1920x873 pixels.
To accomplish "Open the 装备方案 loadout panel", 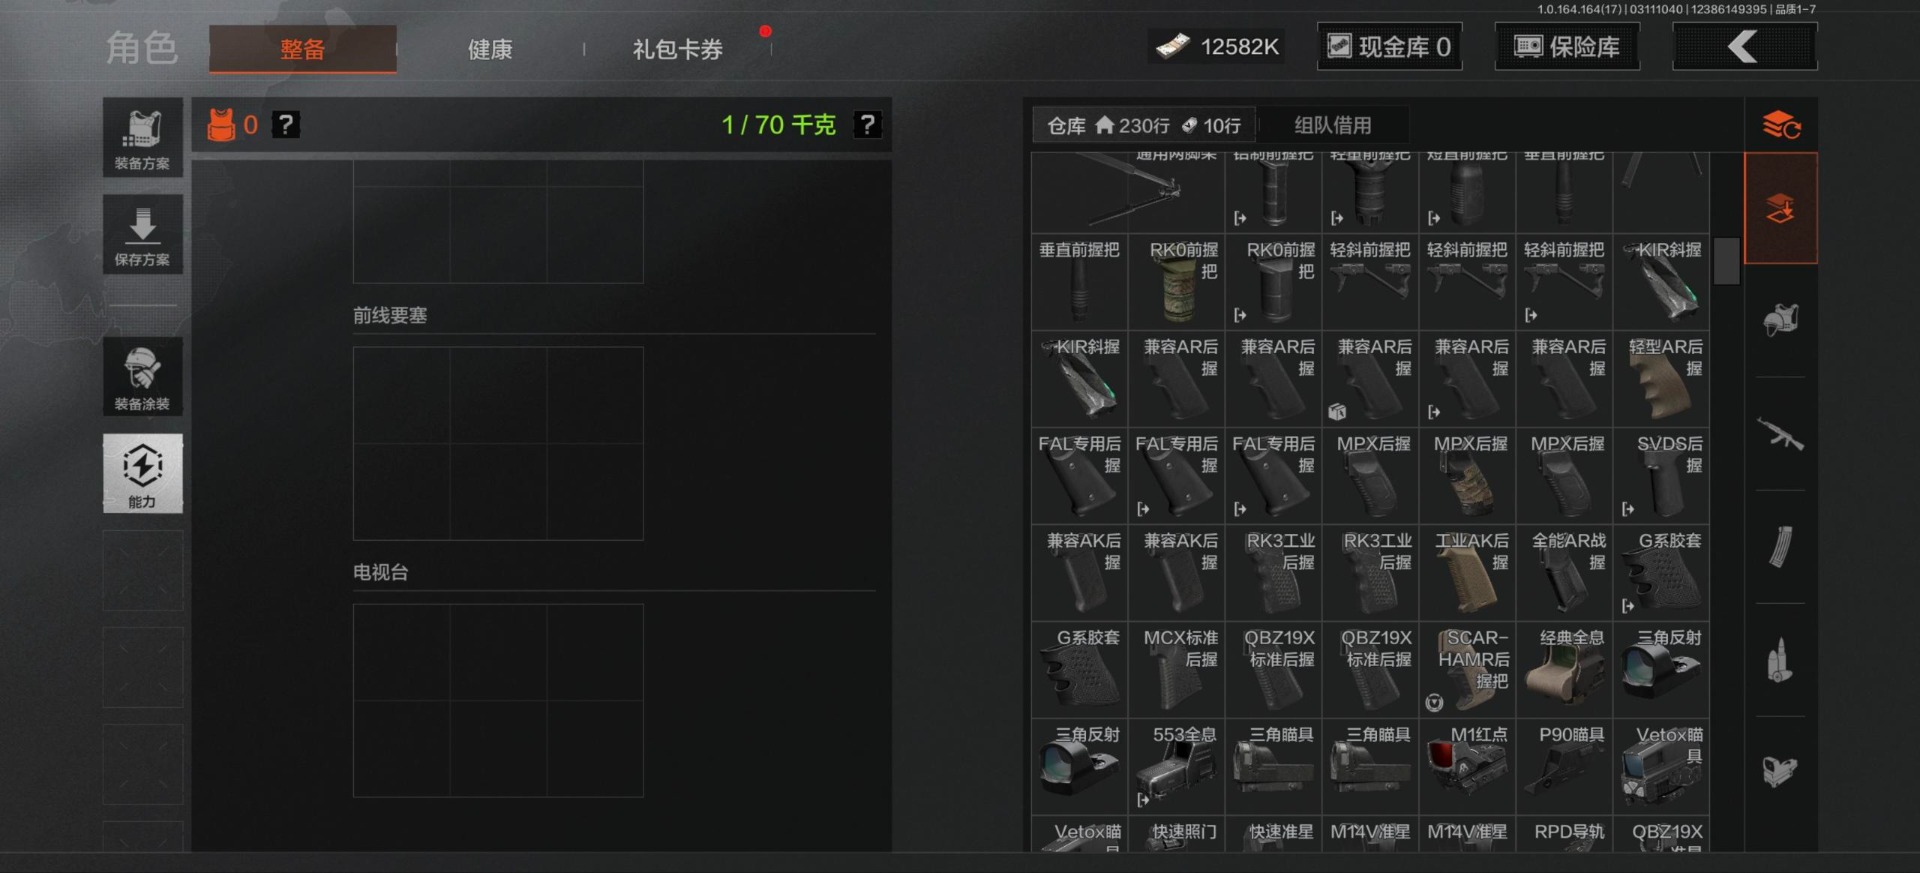I will (142, 137).
